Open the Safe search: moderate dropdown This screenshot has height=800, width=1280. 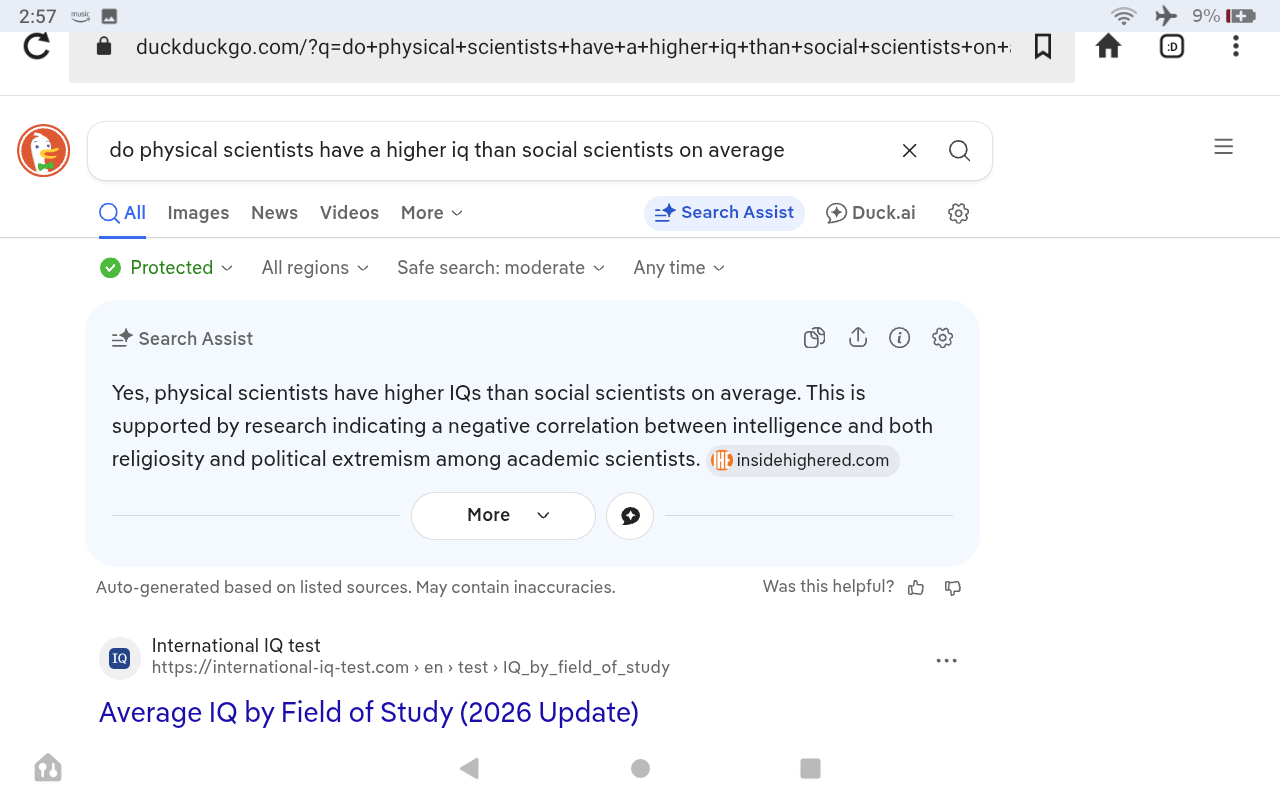(x=501, y=268)
